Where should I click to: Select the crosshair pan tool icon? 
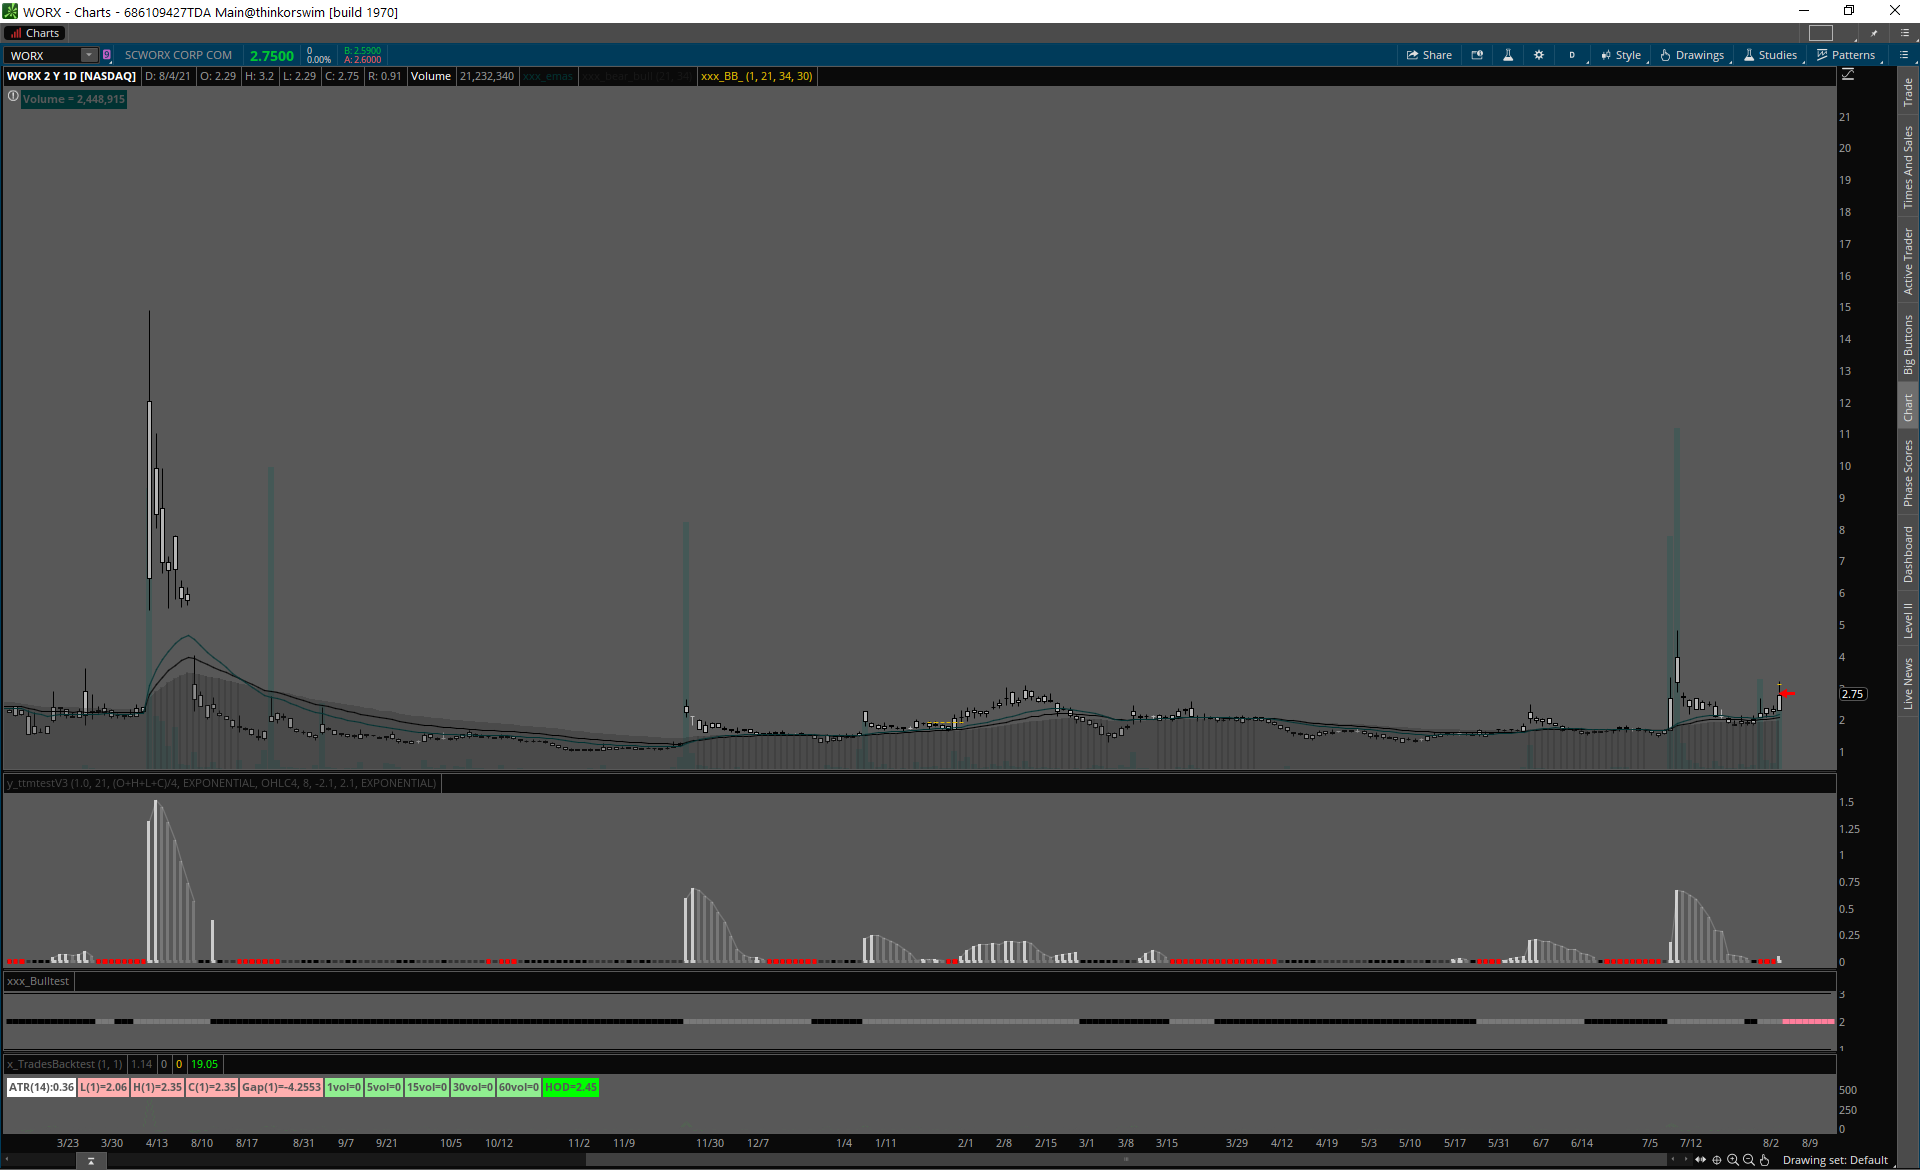click(x=1717, y=1160)
